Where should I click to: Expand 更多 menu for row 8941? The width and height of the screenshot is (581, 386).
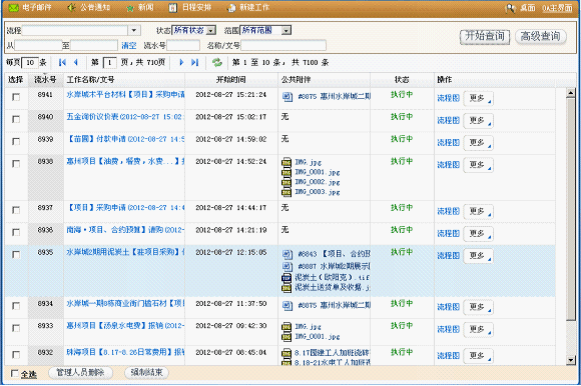coord(478,98)
